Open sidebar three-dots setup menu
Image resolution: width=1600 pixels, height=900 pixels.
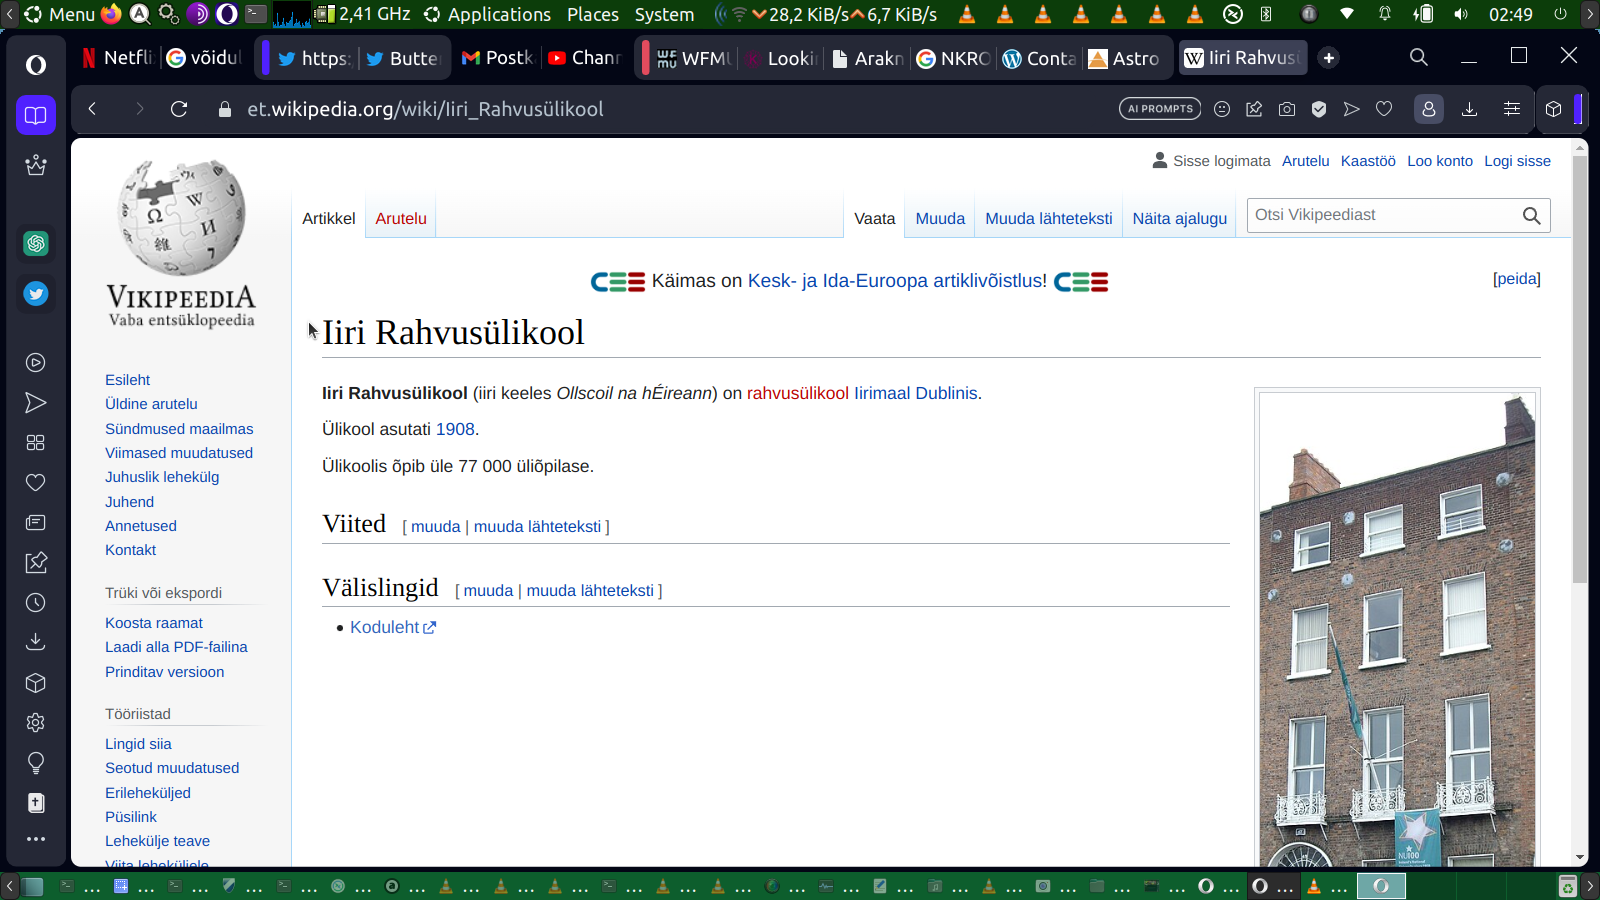pos(36,839)
